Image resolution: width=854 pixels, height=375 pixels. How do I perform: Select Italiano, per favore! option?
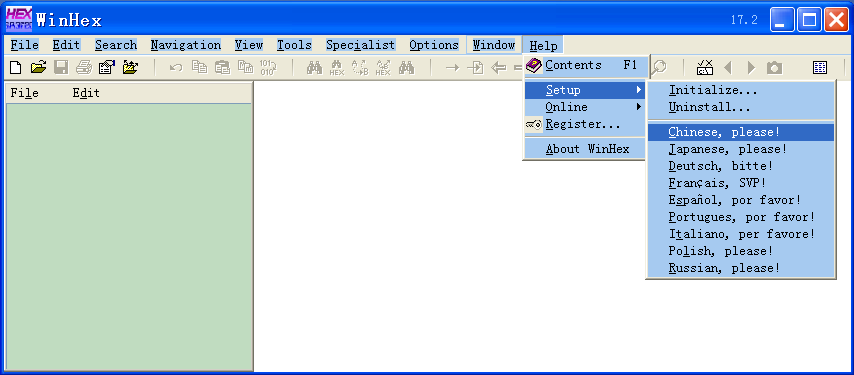pos(741,234)
